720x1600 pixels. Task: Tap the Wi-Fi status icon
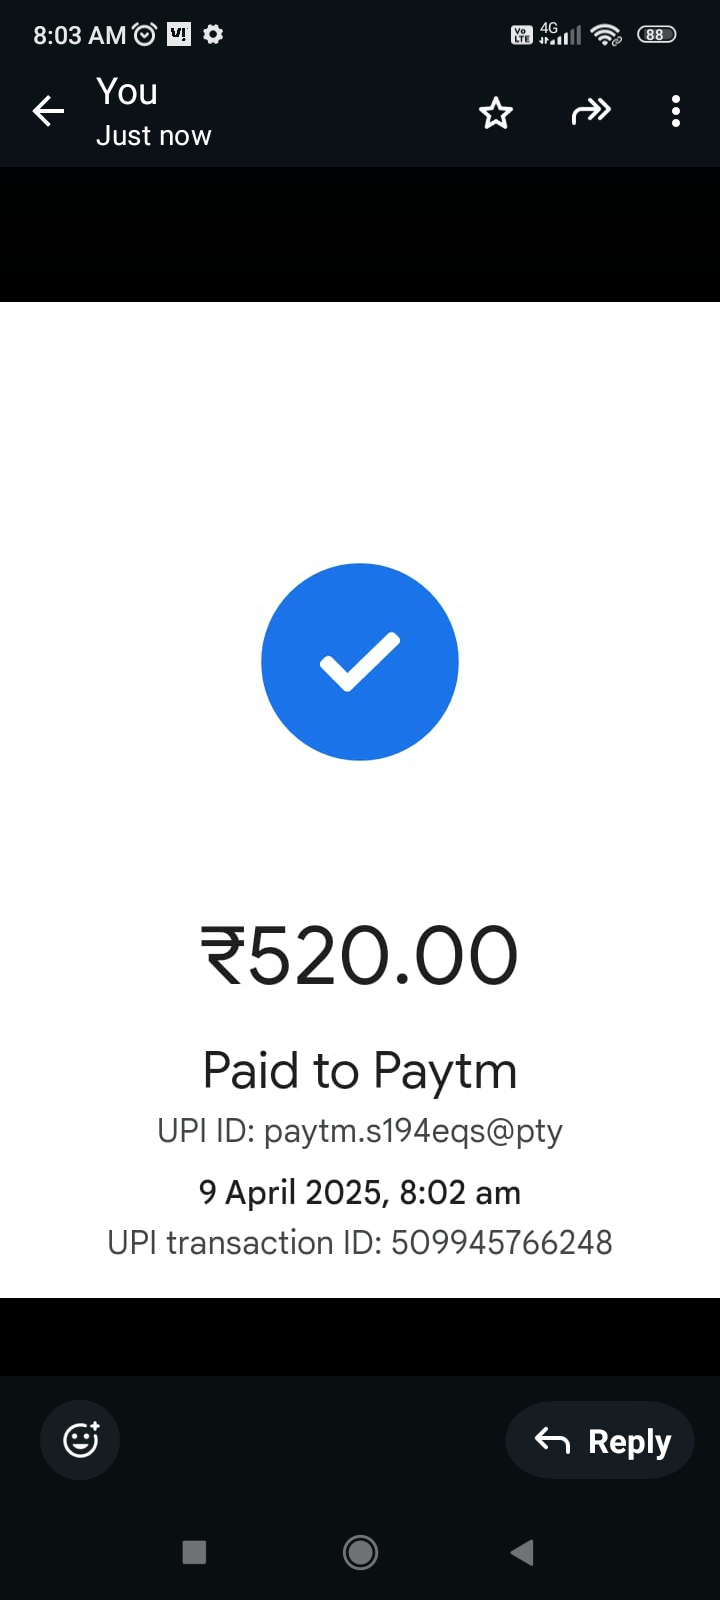606,34
